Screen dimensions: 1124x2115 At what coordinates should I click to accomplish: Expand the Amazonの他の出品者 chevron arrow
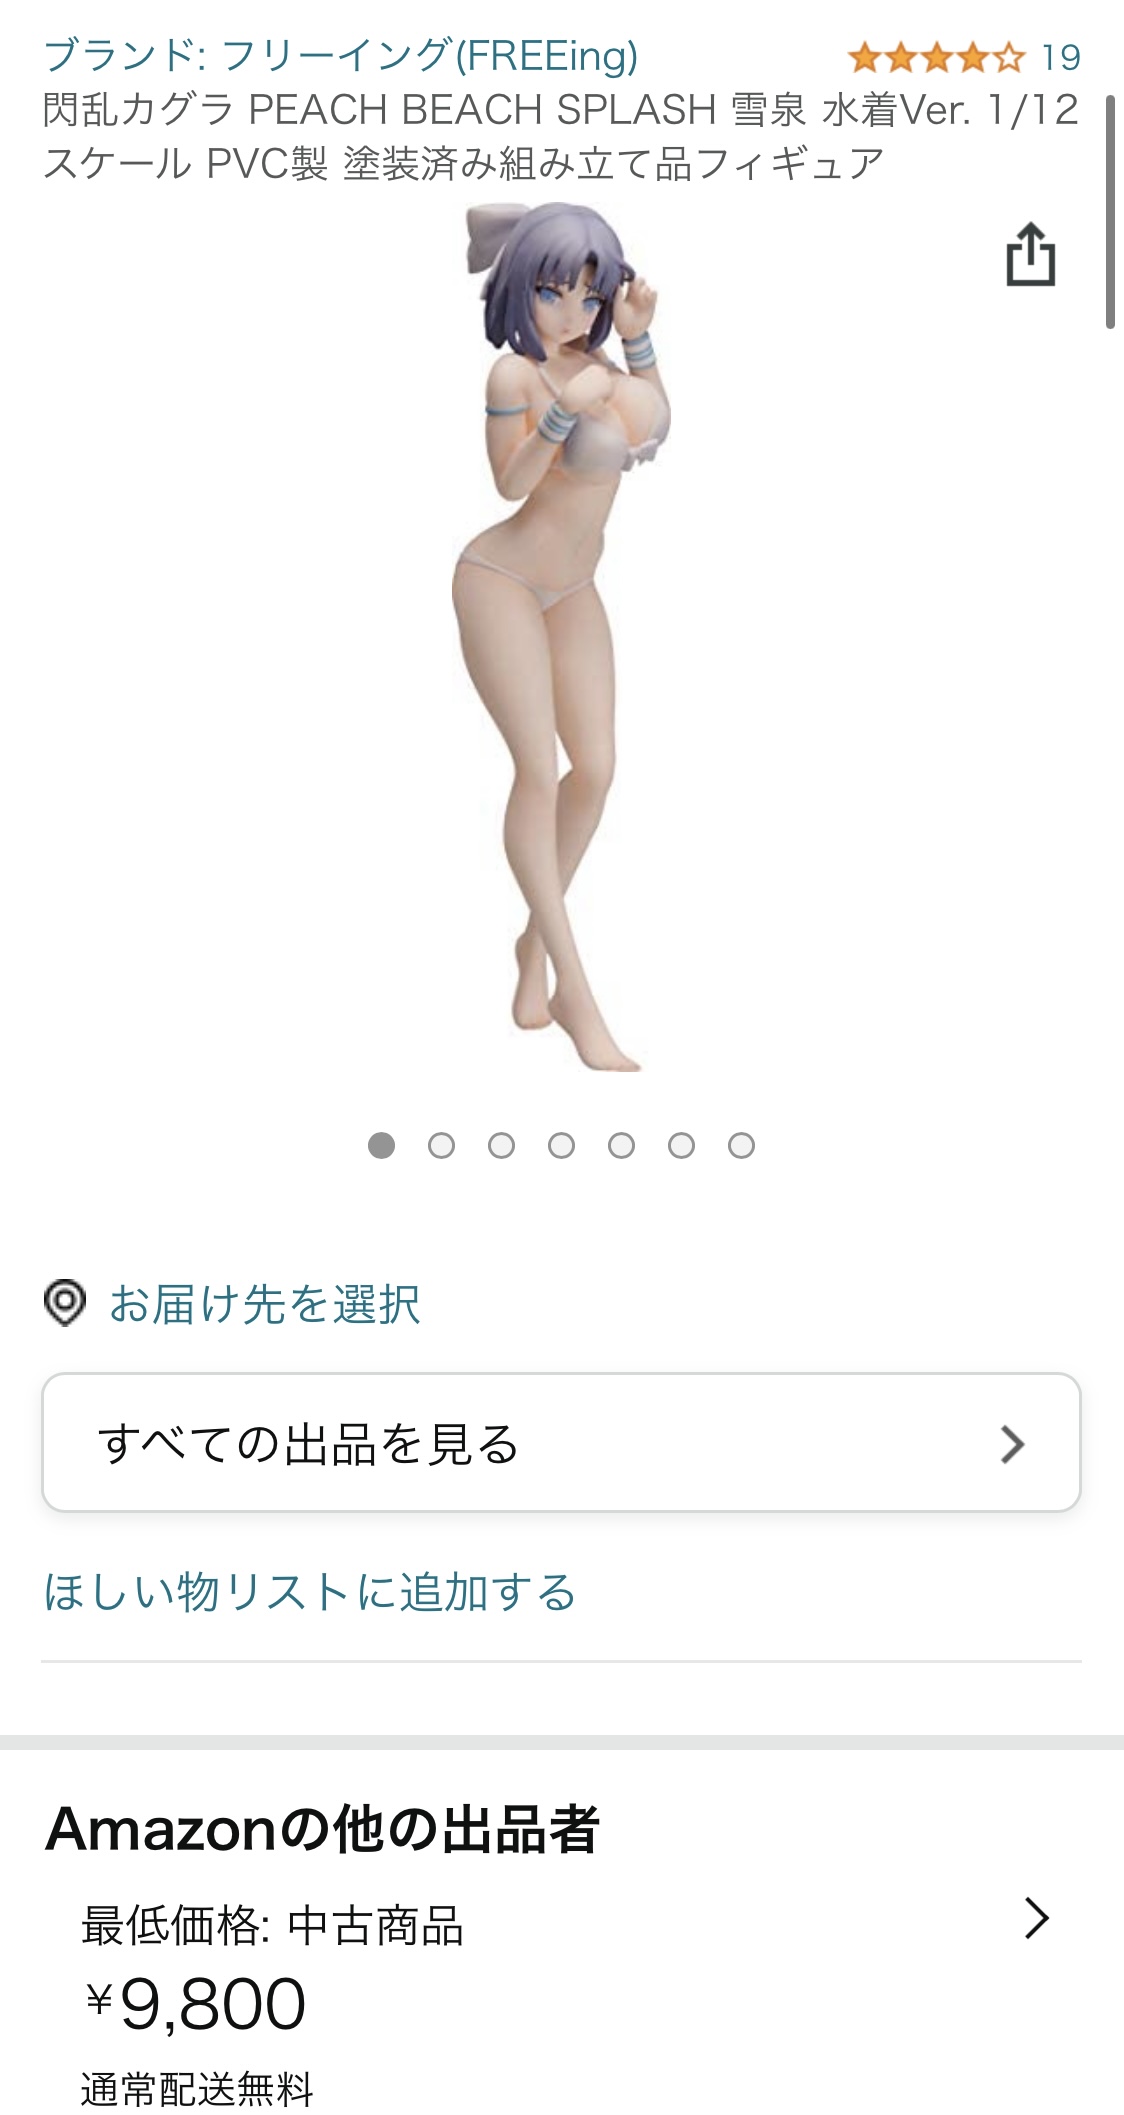click(1037, 1918)
